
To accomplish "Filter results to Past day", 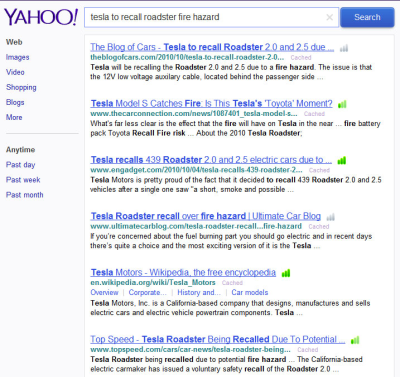I will pos(20,165).
